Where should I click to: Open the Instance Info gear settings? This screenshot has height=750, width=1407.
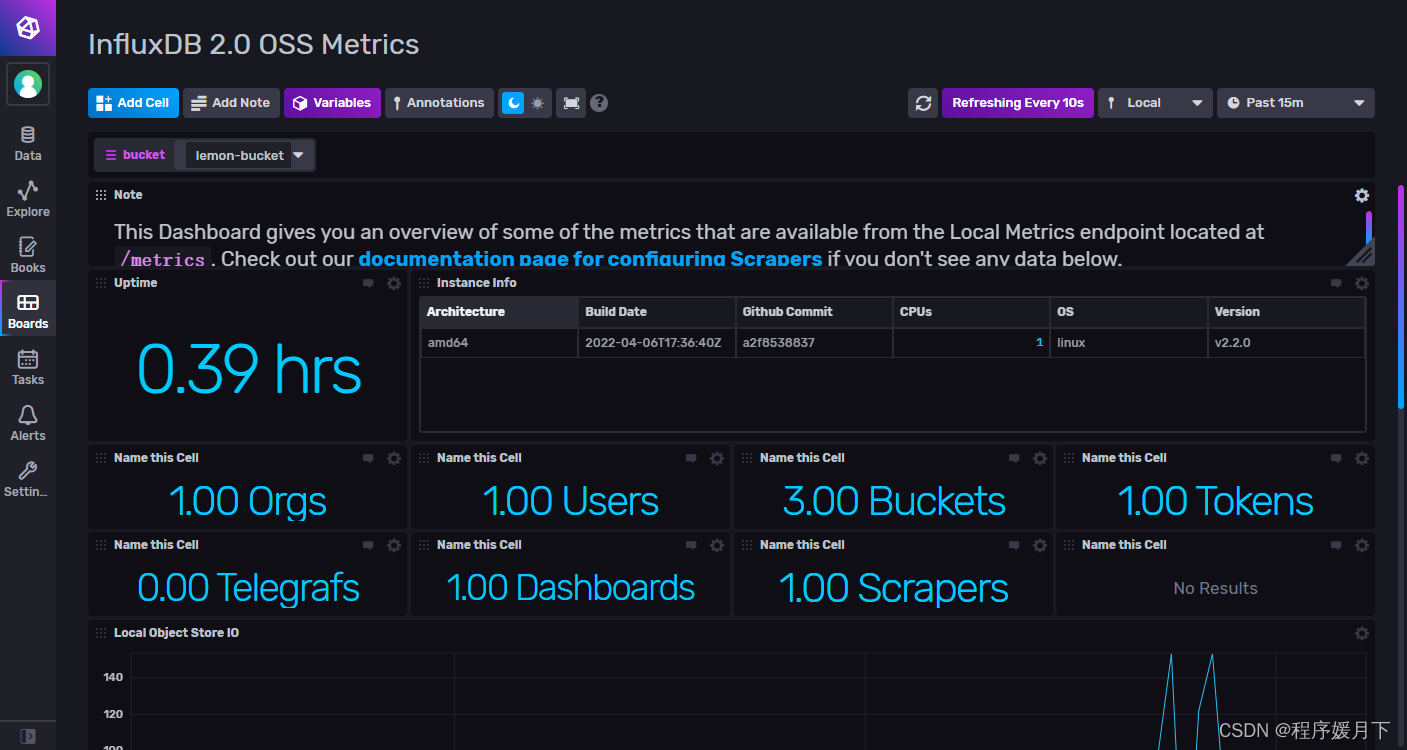pos(1361,283)
